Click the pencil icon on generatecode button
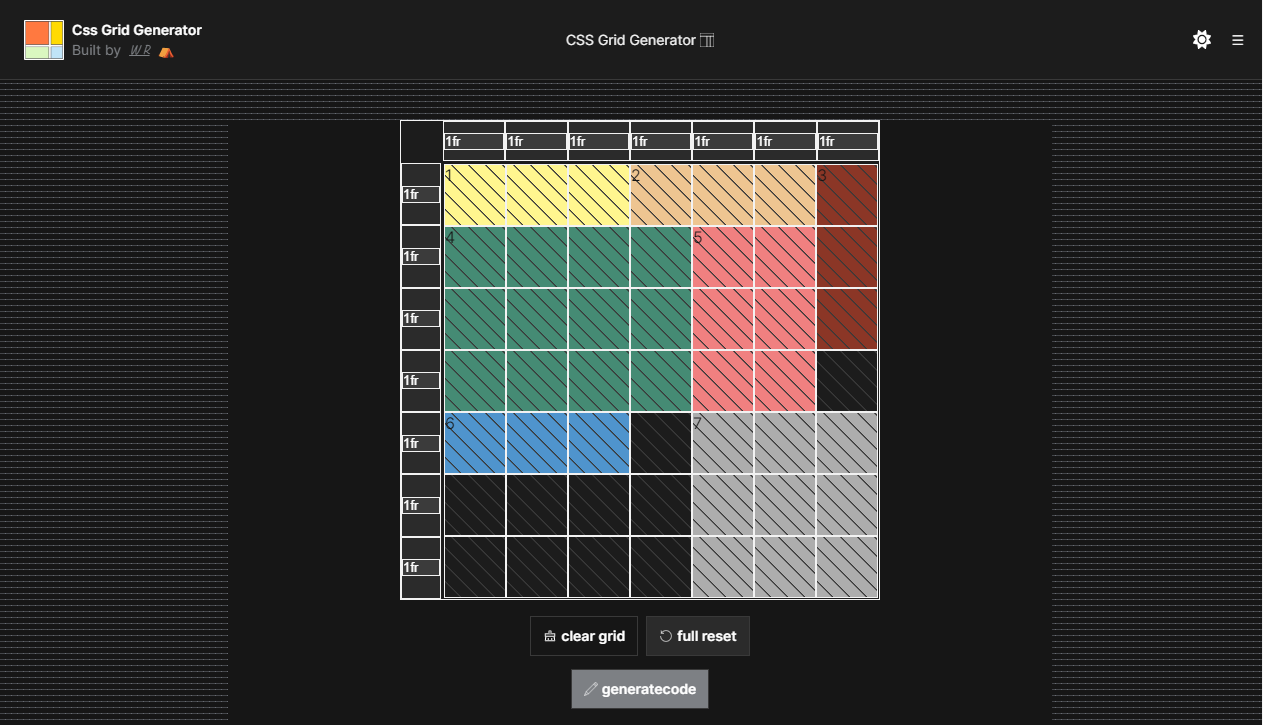Screen dimensions: 1263x725 (591, 689)
